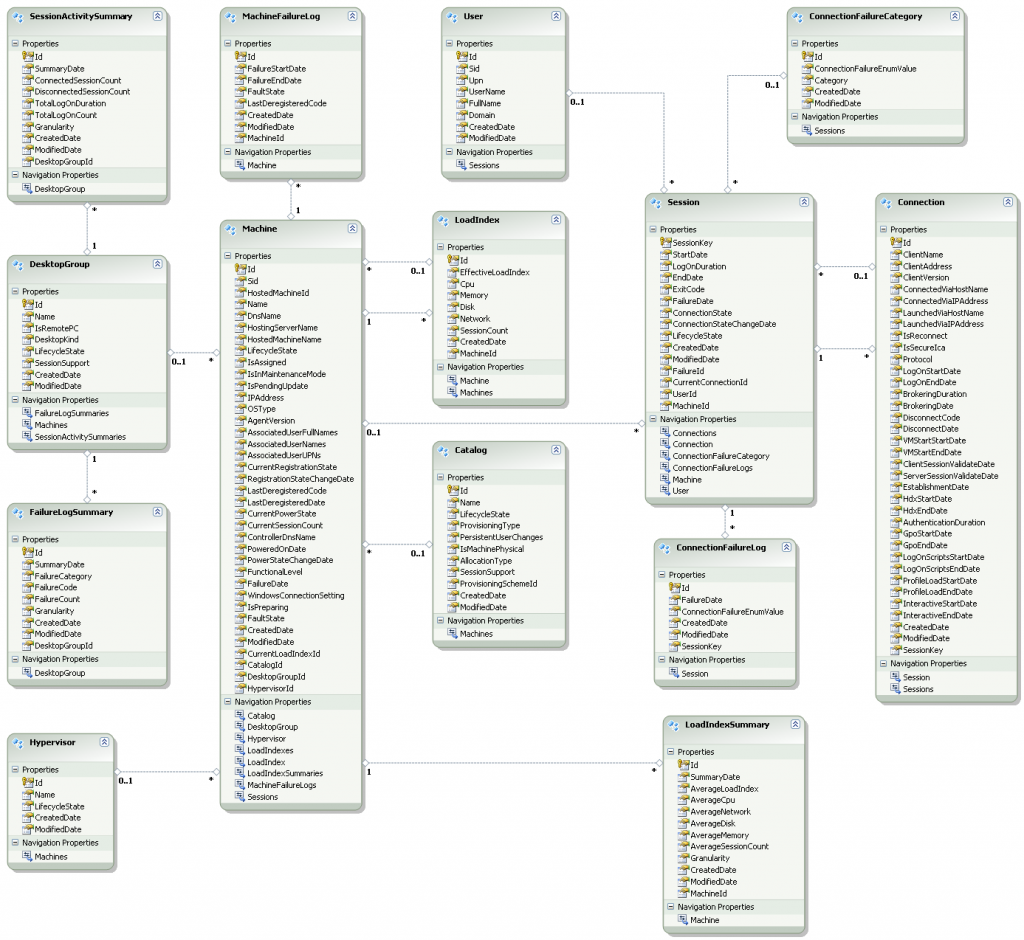The image size is (1024, 940).
Task: Select the IsInMaintenanceMode property in Machine
Action: 286,374
